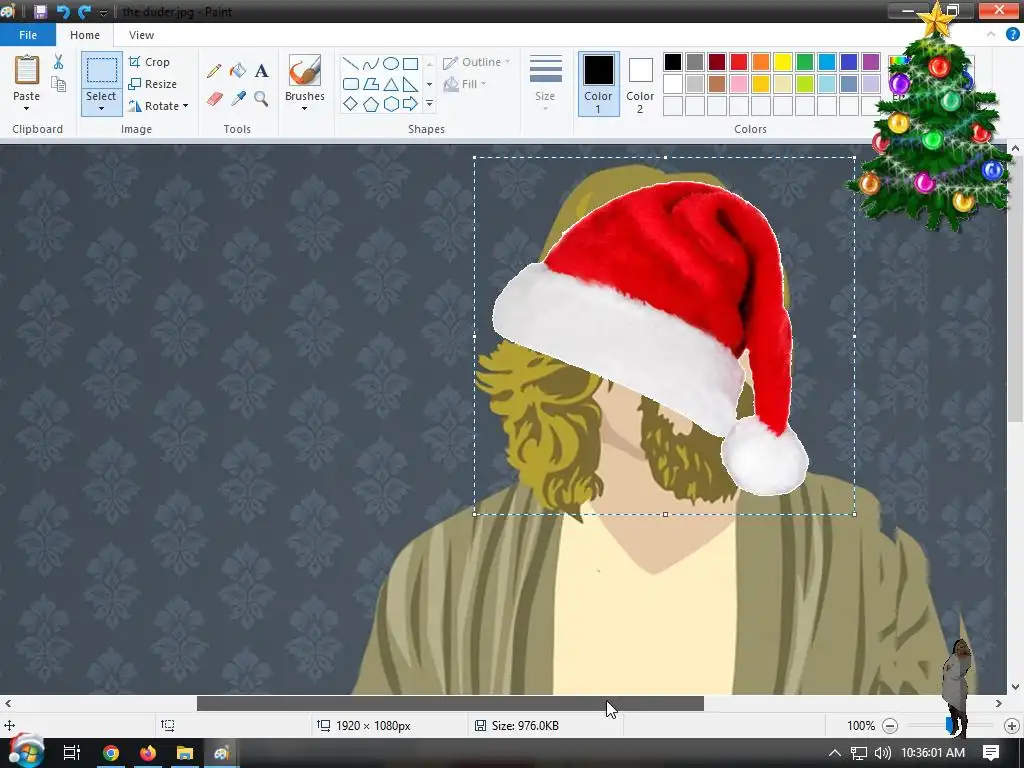Choose the Triangle shape

click(391, 84)
